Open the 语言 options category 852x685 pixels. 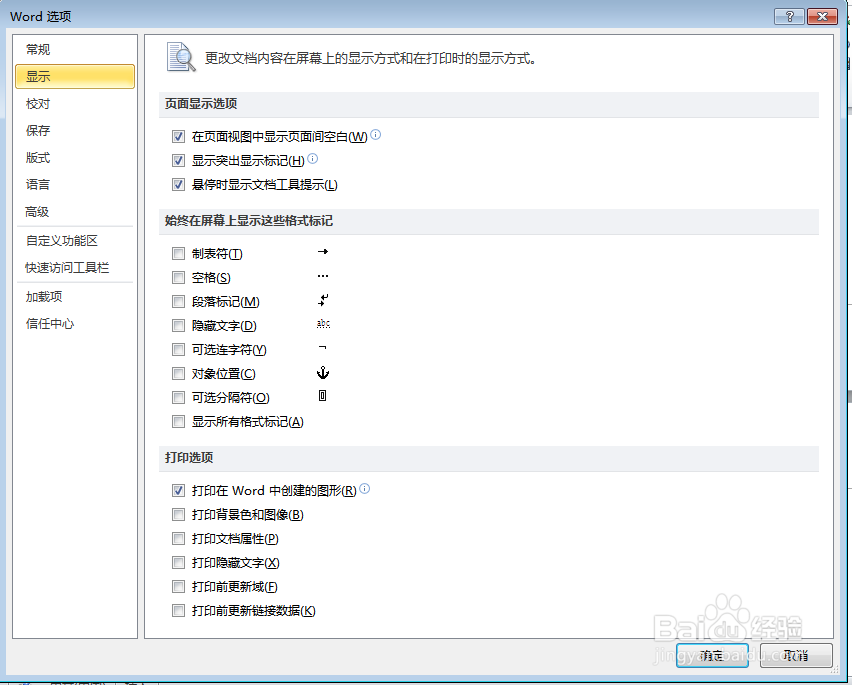point(75,185)
